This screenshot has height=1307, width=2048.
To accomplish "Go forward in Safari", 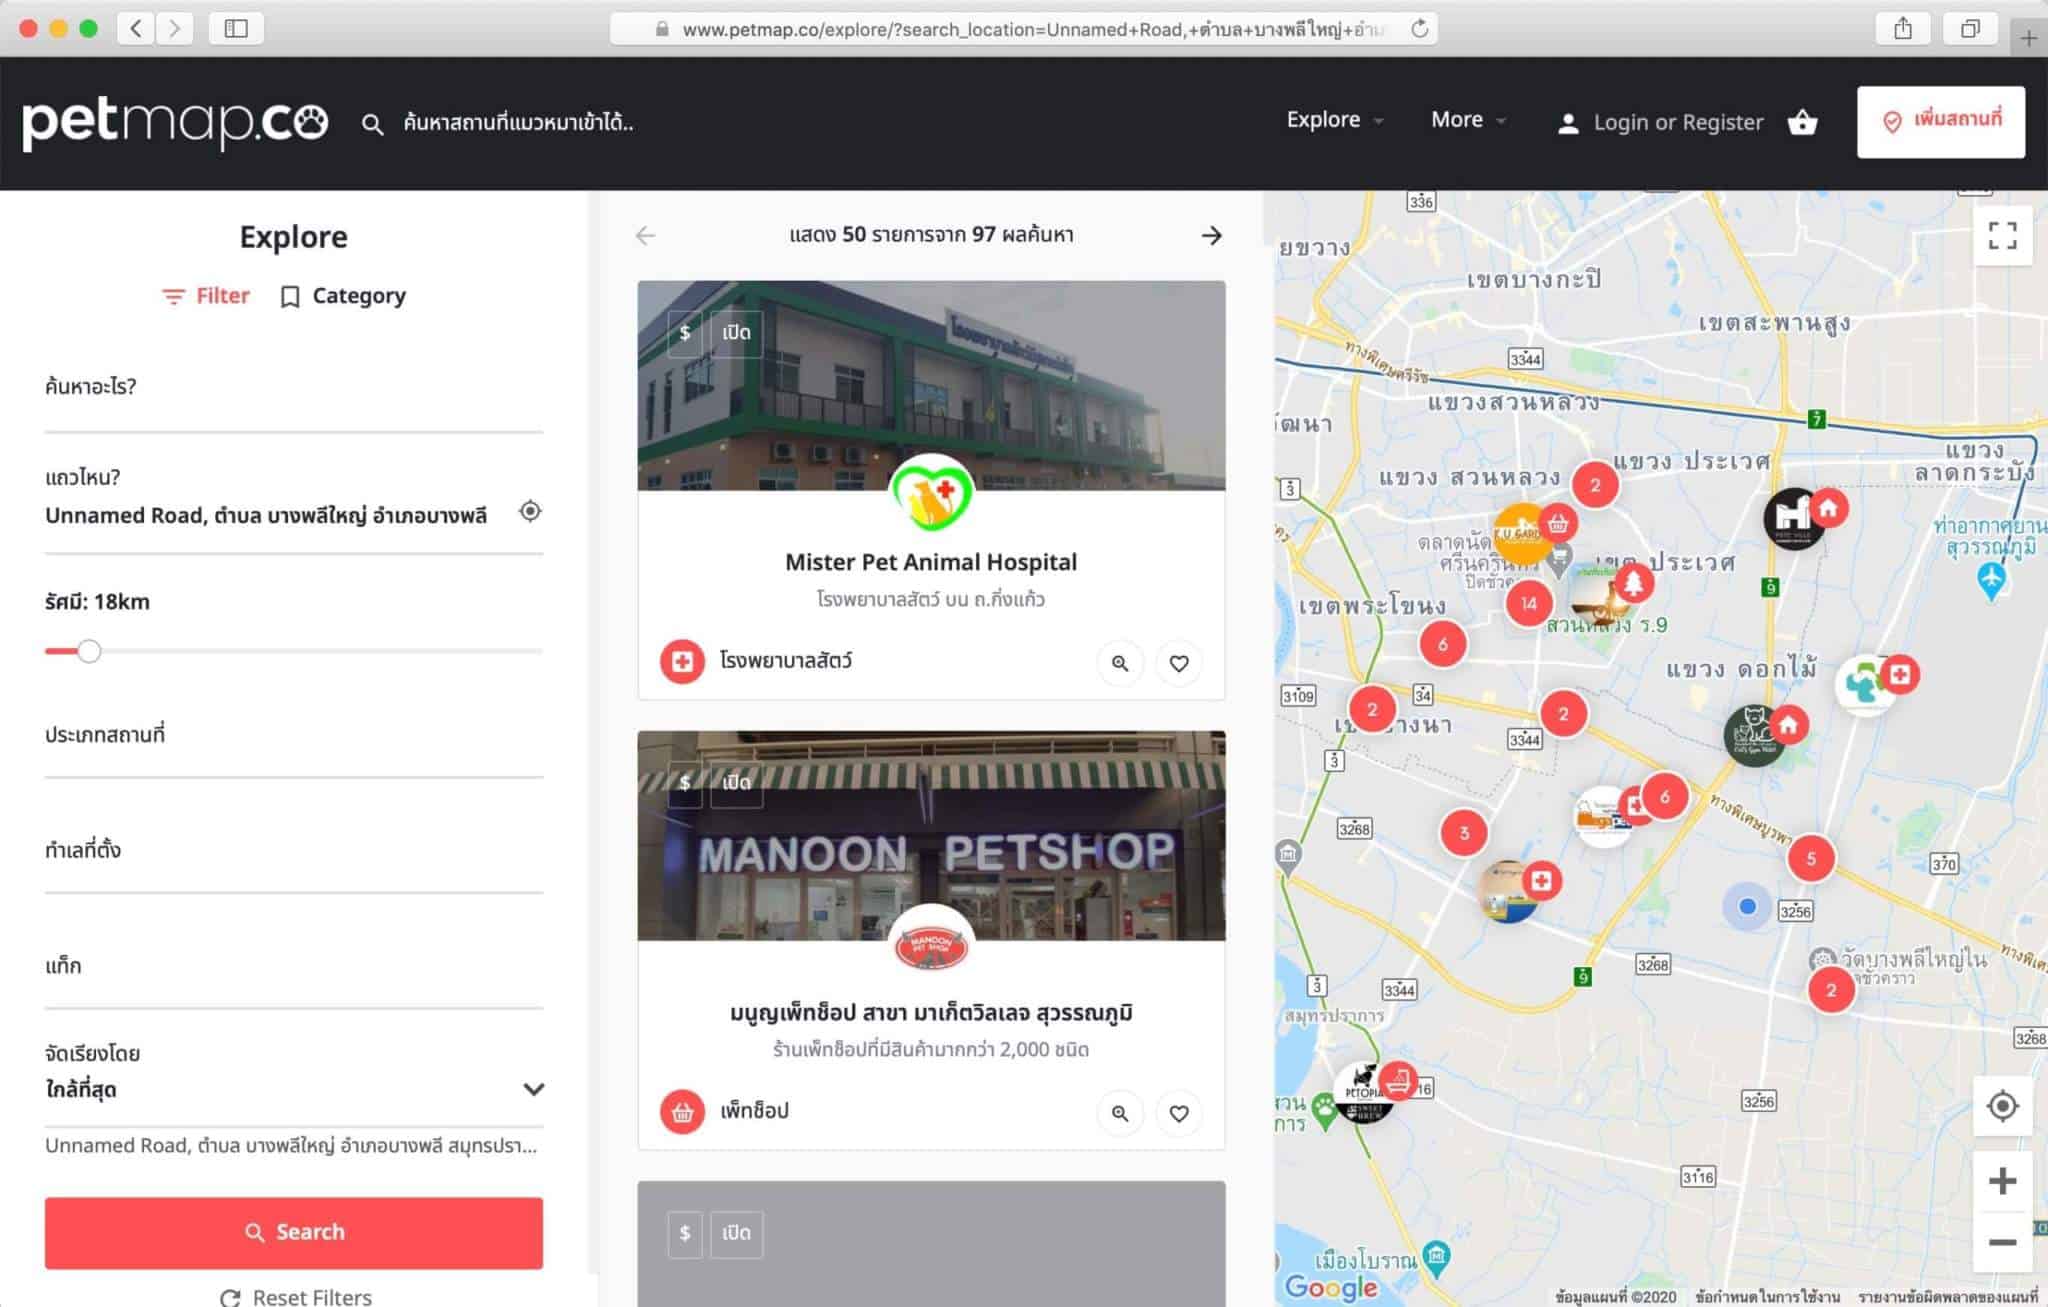I will click(x=174, y=28).
